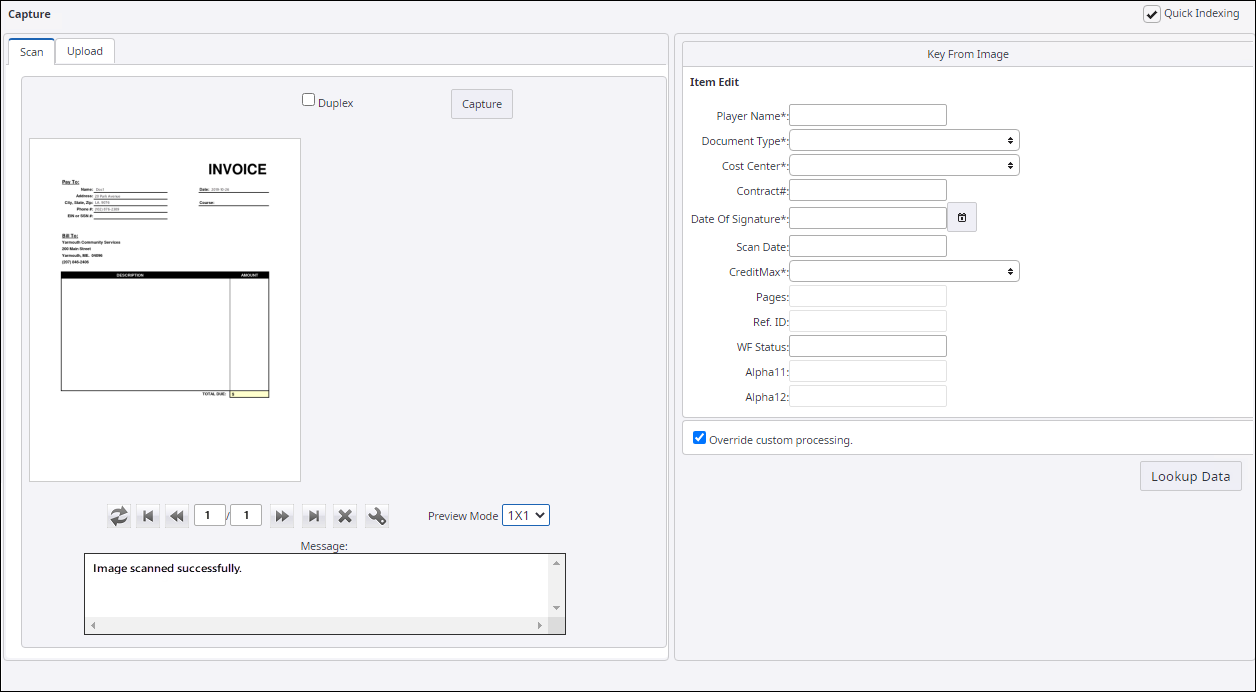Open Preview Mode 1X1 dropdown
Screen dimensions: 1256x692
point(525,515)
